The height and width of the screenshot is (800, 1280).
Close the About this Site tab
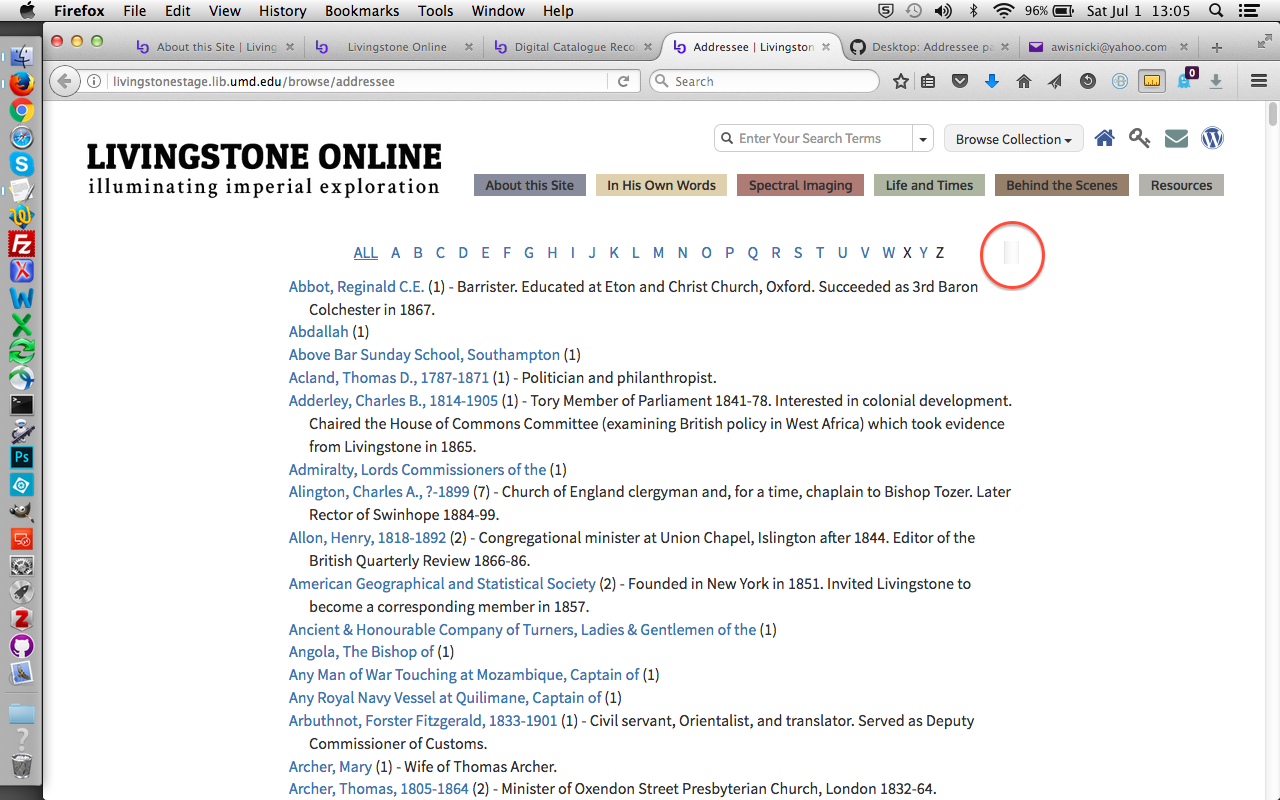[291, 47]
